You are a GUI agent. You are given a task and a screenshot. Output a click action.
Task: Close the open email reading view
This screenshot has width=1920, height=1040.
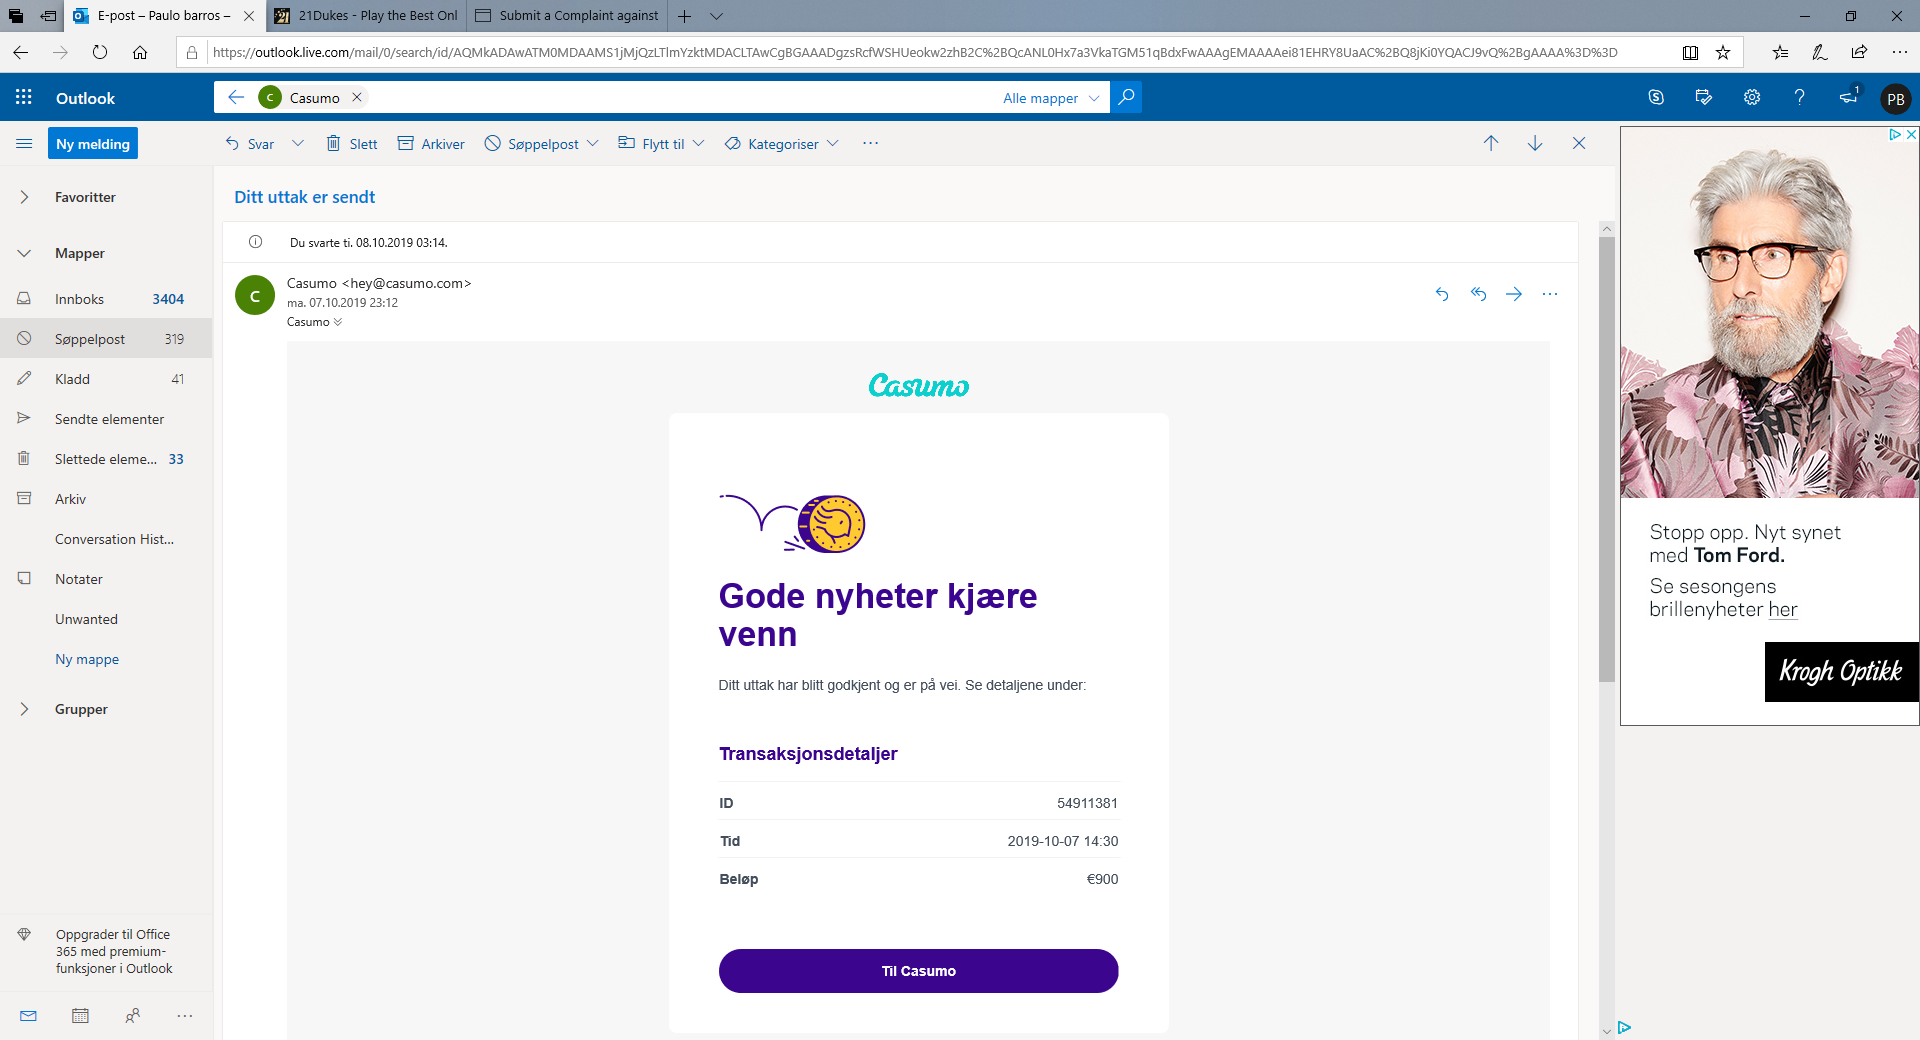1579,143
